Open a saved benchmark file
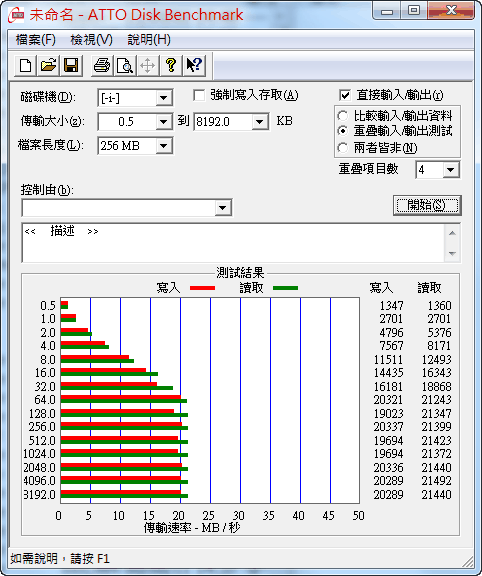The width and height of the screenshot is (482, 576). tap(48, 66)
